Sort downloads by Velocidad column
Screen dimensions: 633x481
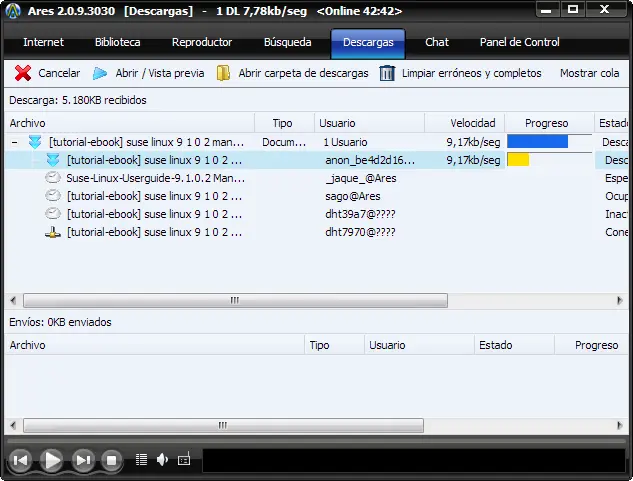pos(465,123)
